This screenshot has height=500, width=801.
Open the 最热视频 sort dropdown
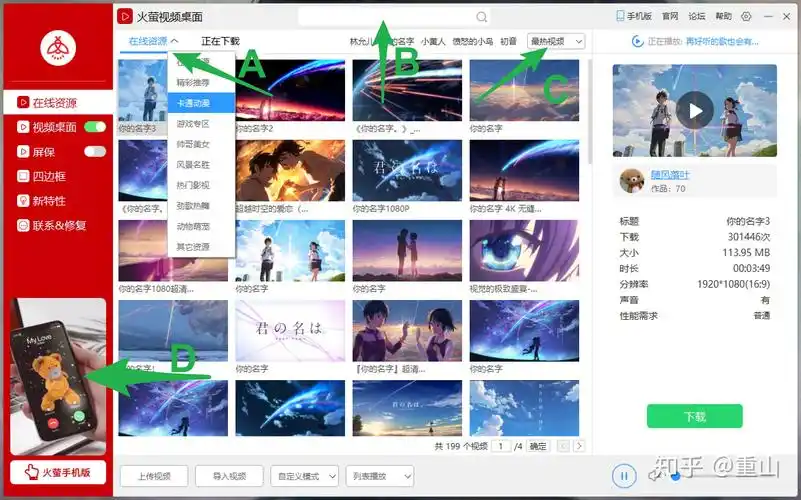(x=556, y=41)
